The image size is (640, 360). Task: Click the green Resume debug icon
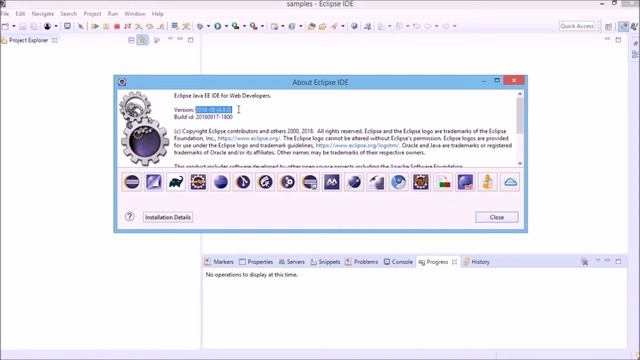click(x=95, y=26)
